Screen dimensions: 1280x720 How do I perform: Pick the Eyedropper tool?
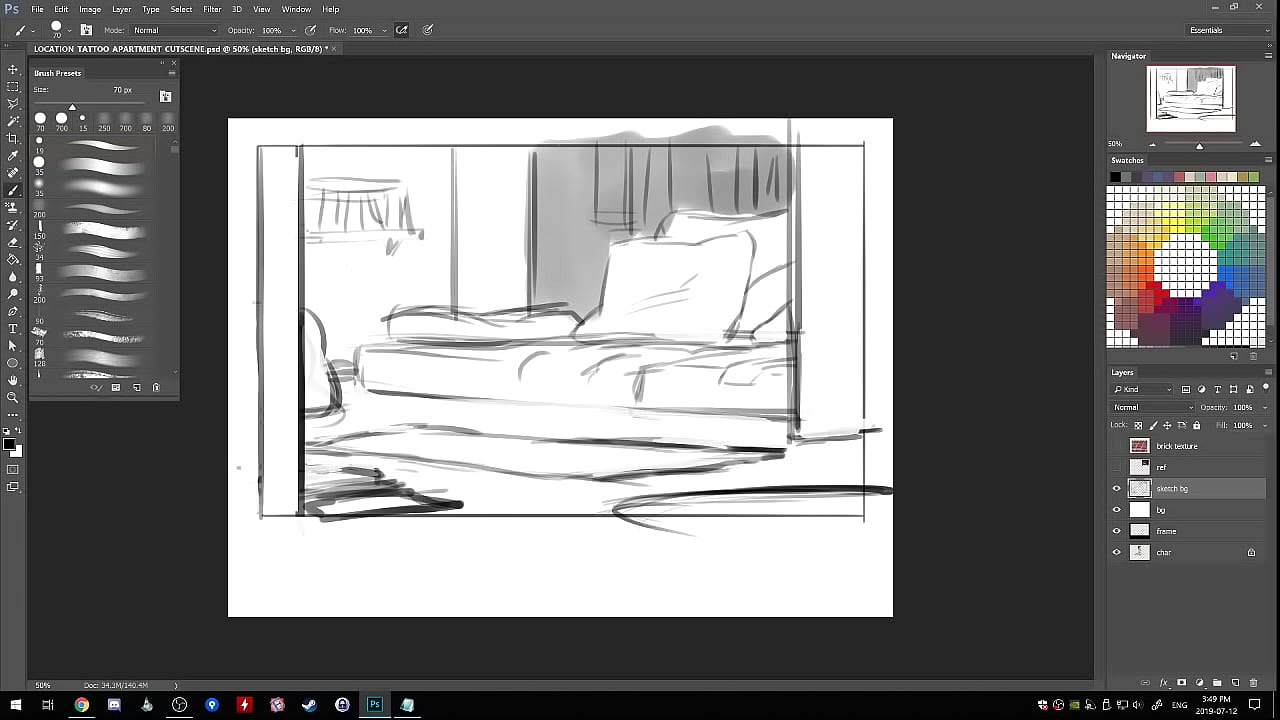coord(13,156)
